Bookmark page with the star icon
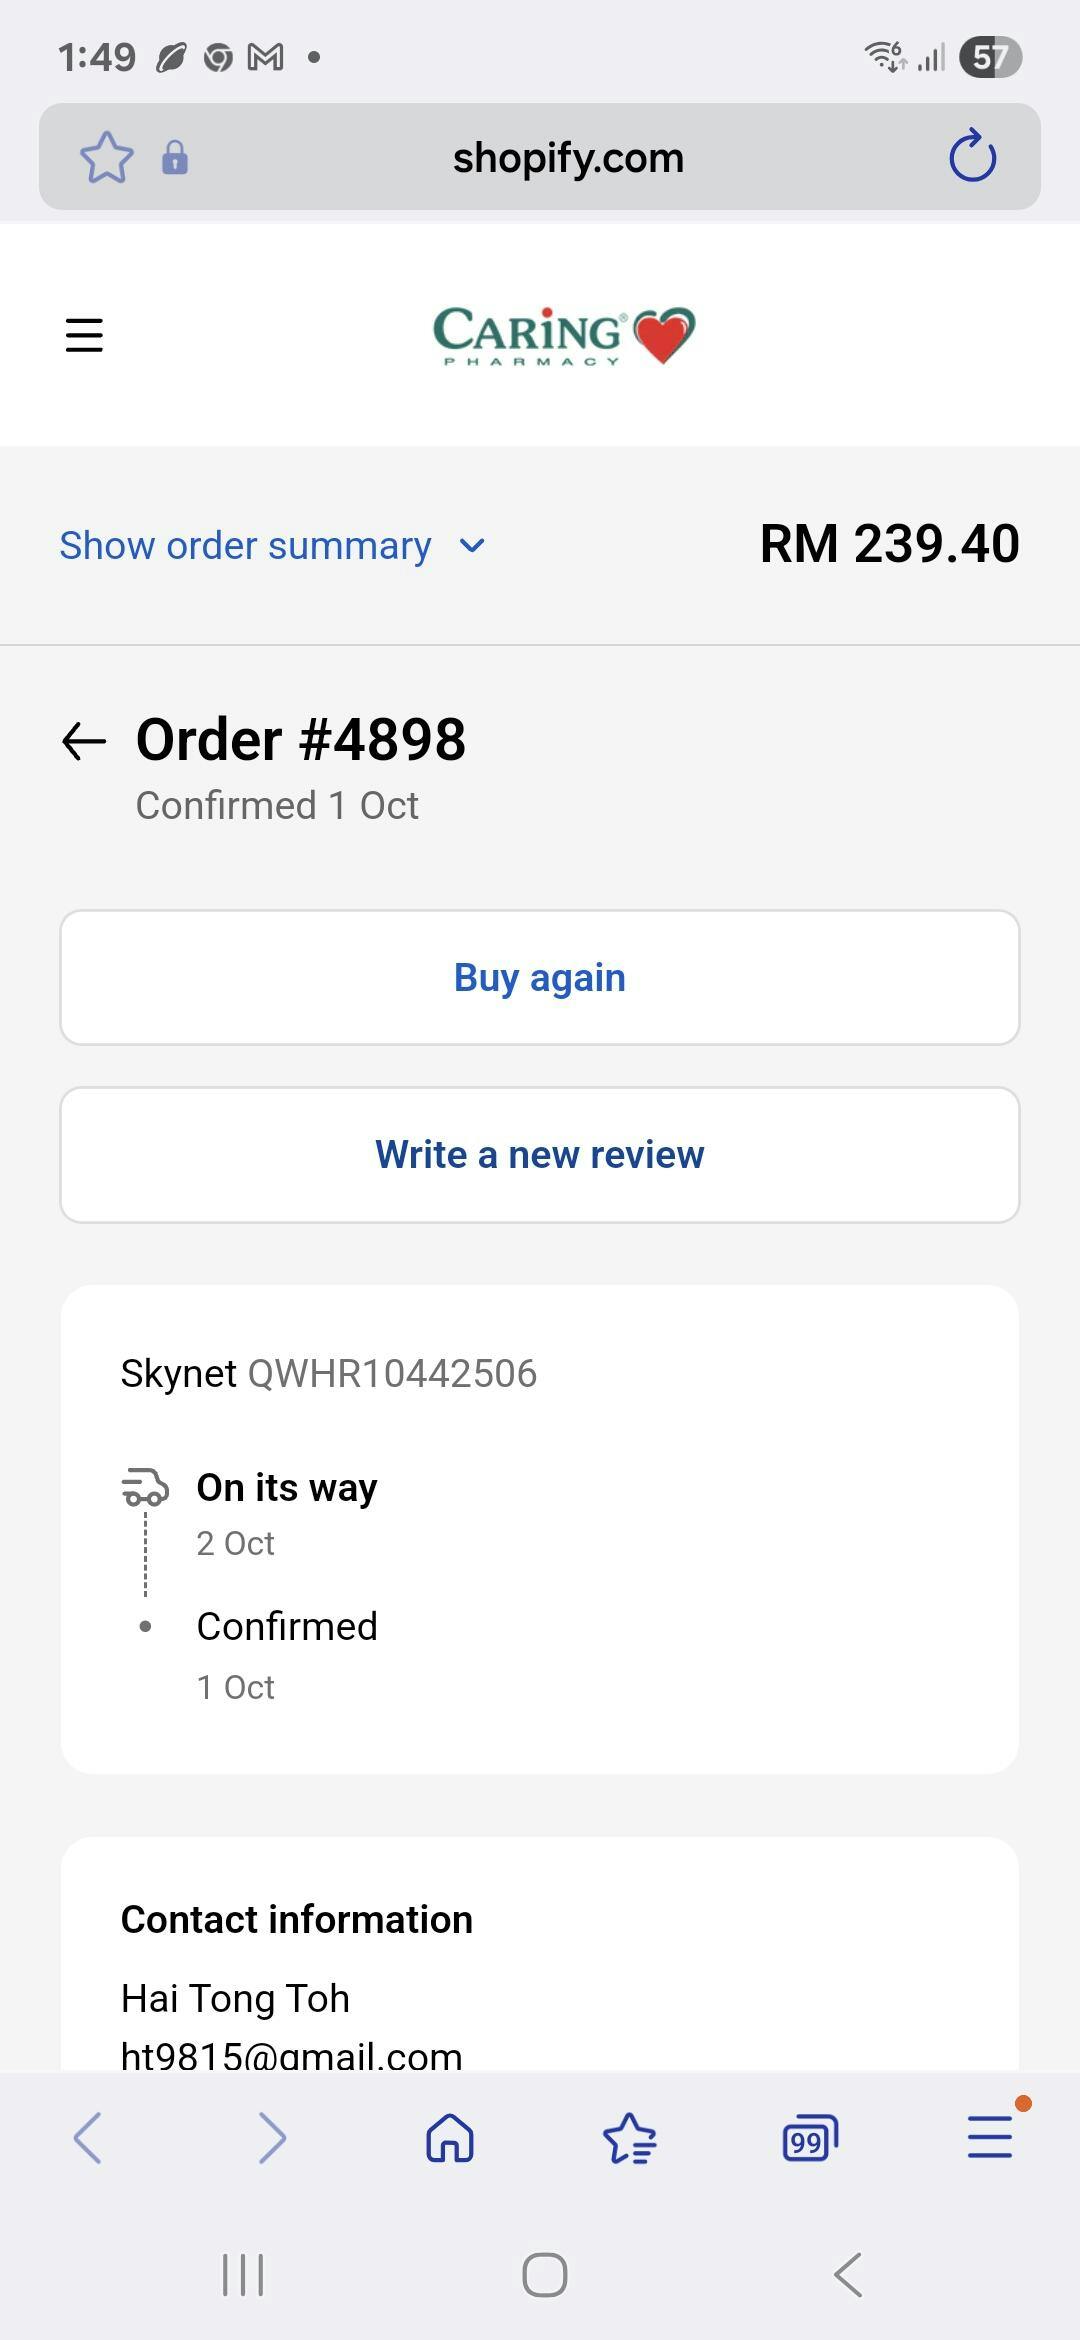The height and width of the screenshot is (2340, 1080). click(x=106, y=157)
